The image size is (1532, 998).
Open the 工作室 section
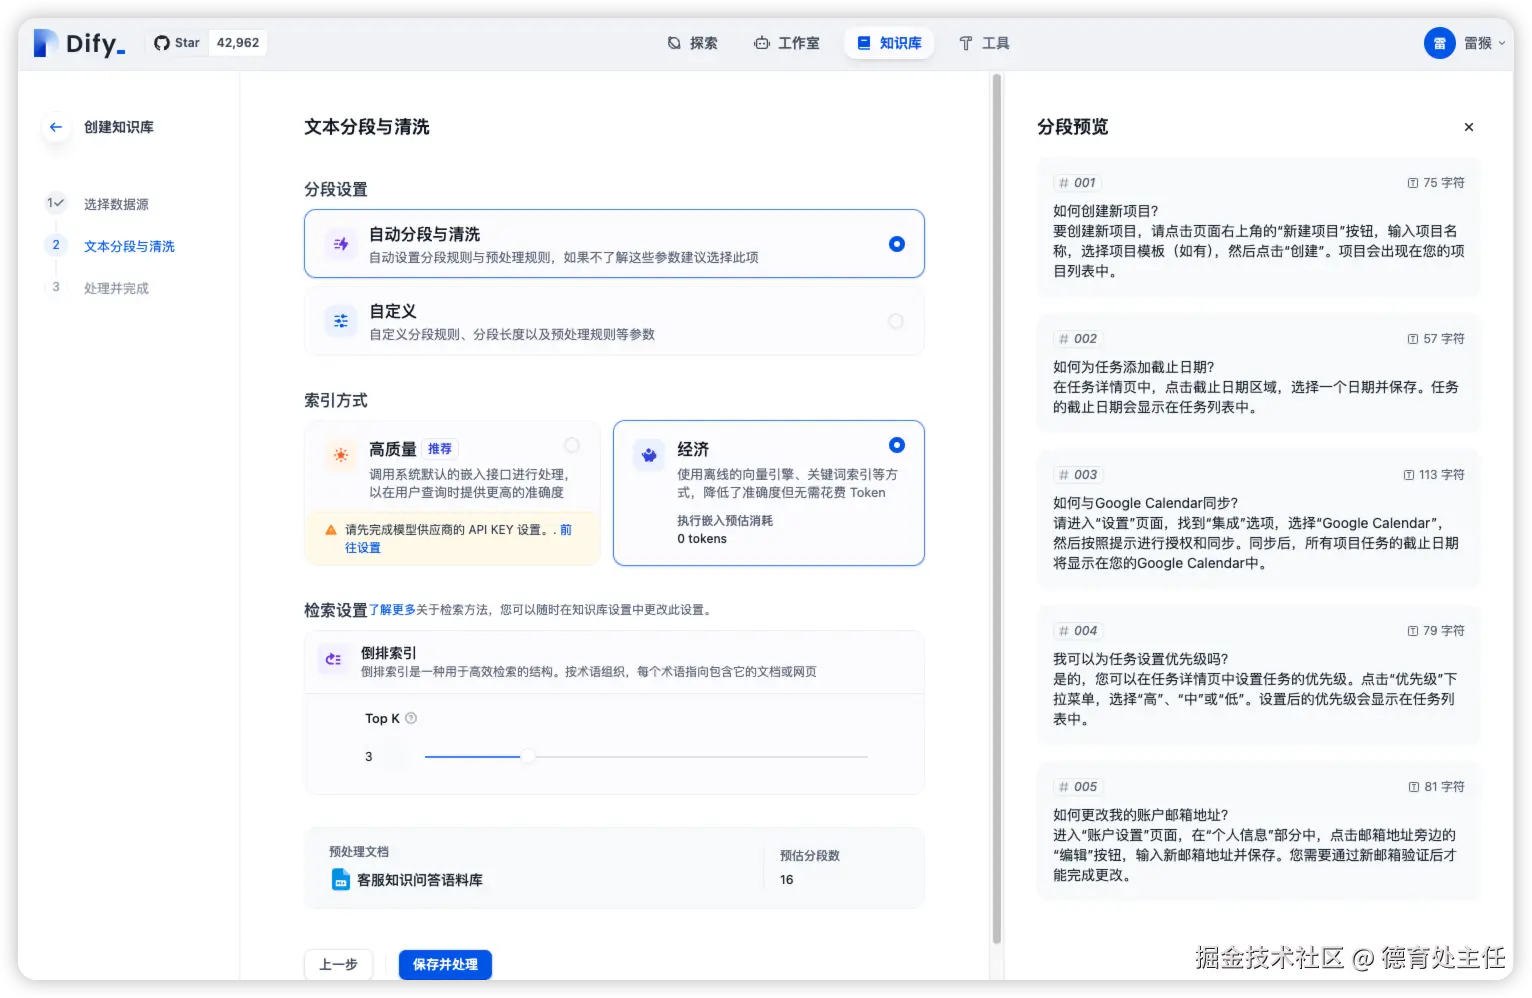point(788,43)
